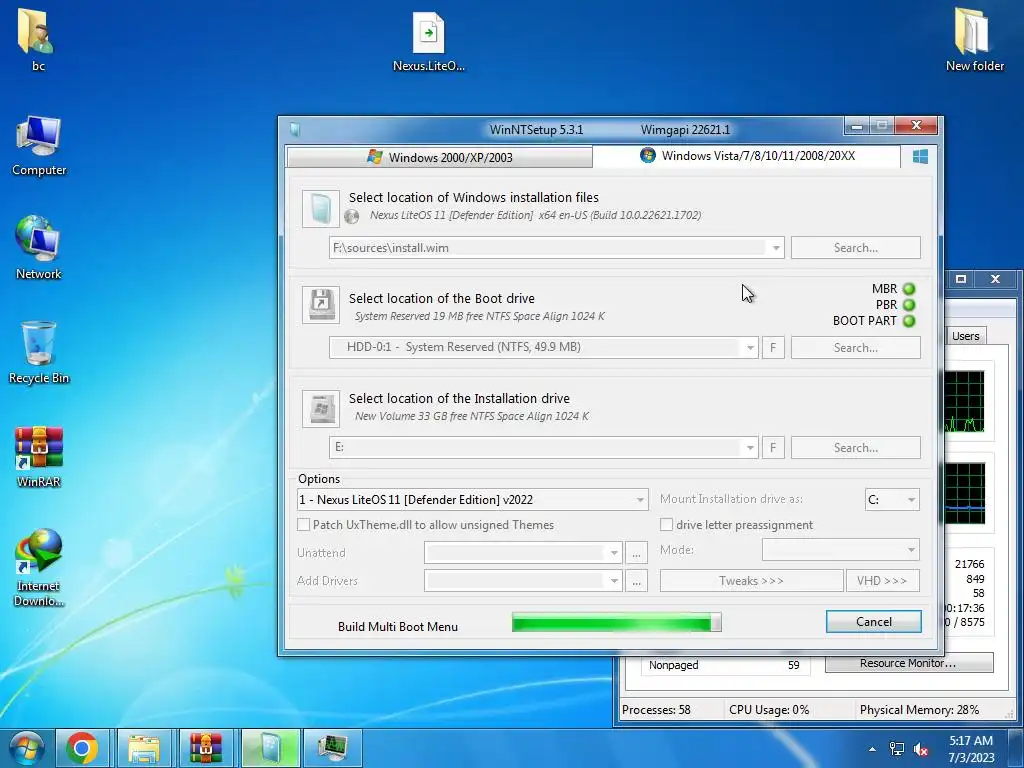
Task: Launch Internet Download Manager shortcut
Action: point(39,567)
